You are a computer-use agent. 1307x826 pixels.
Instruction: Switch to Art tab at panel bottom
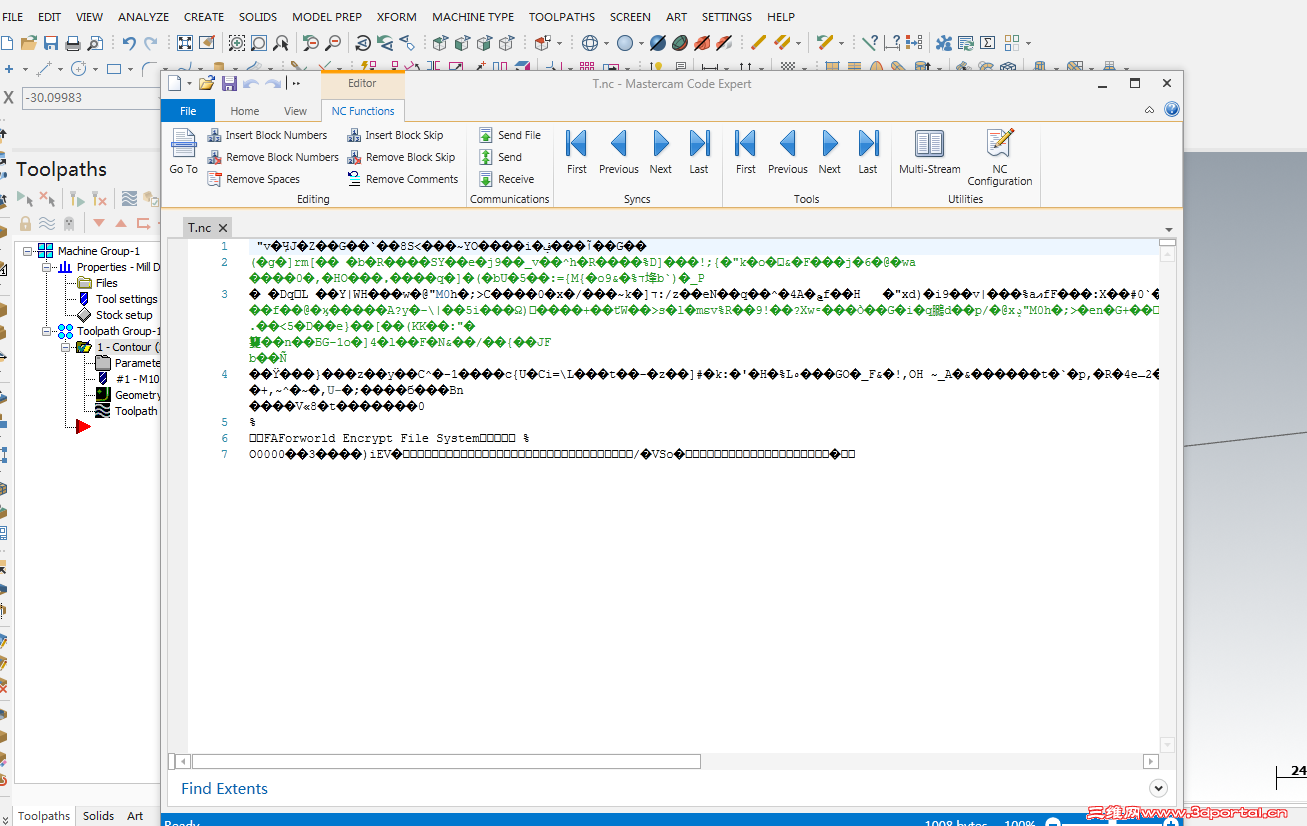pos(135,816)
